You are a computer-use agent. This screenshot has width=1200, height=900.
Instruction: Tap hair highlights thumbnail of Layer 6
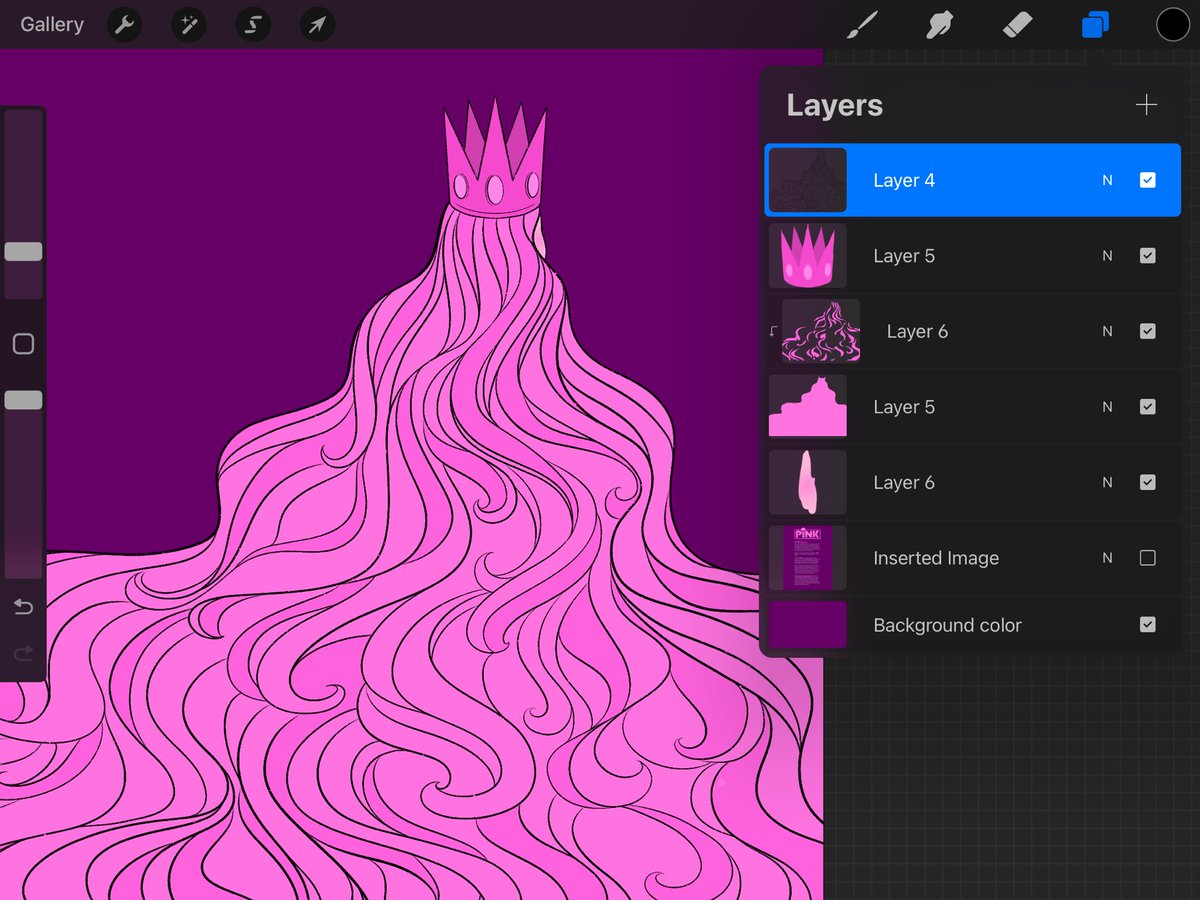tap(821, 332)
